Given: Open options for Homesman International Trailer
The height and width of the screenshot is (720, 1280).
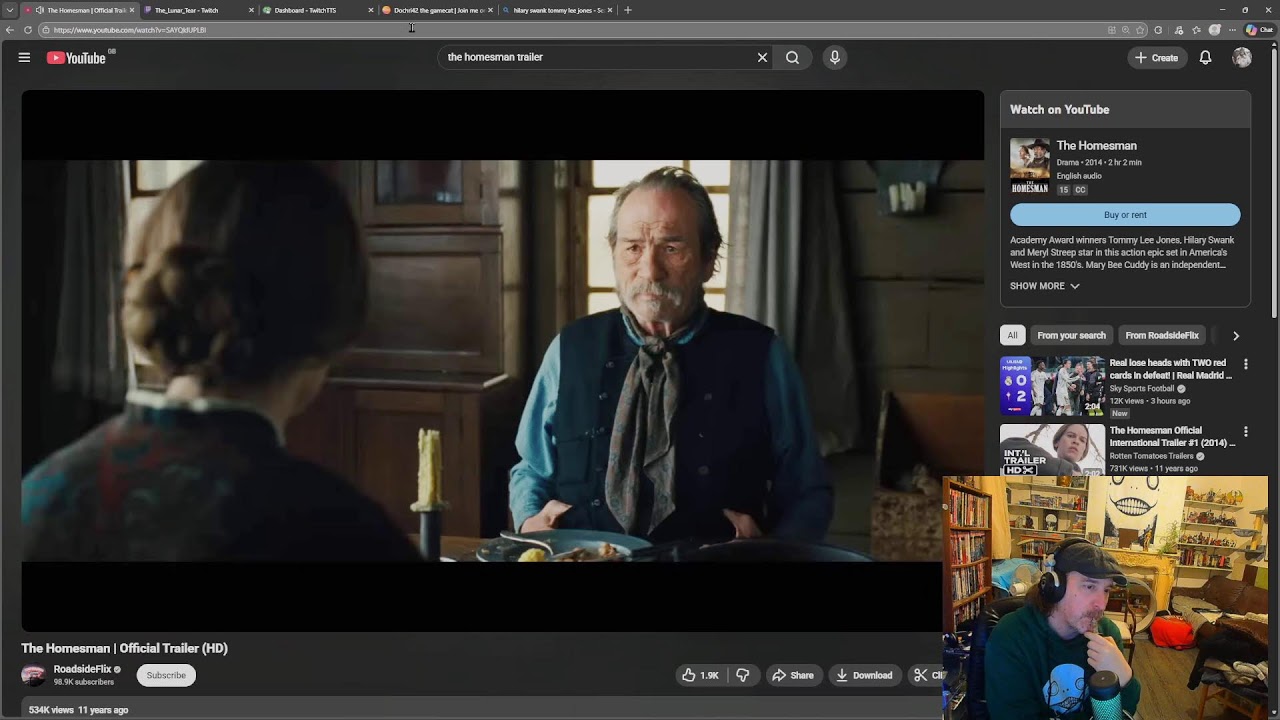Looking at the screenshot, I should 1245,432.
